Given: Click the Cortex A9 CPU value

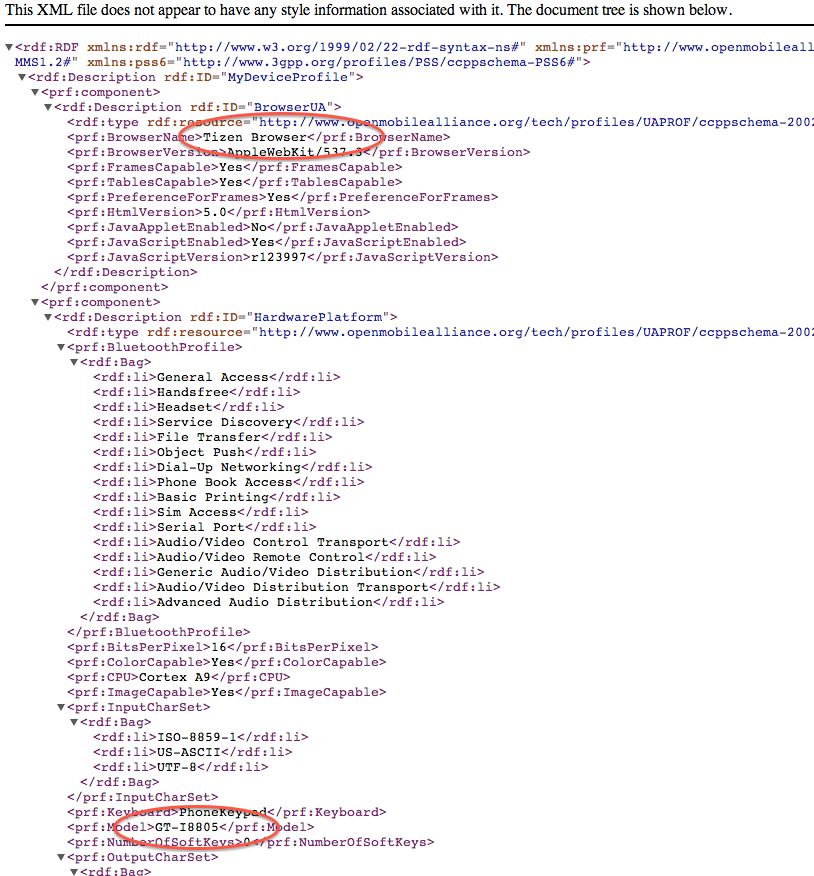Looking at the screenshot, I should point(174,677).
